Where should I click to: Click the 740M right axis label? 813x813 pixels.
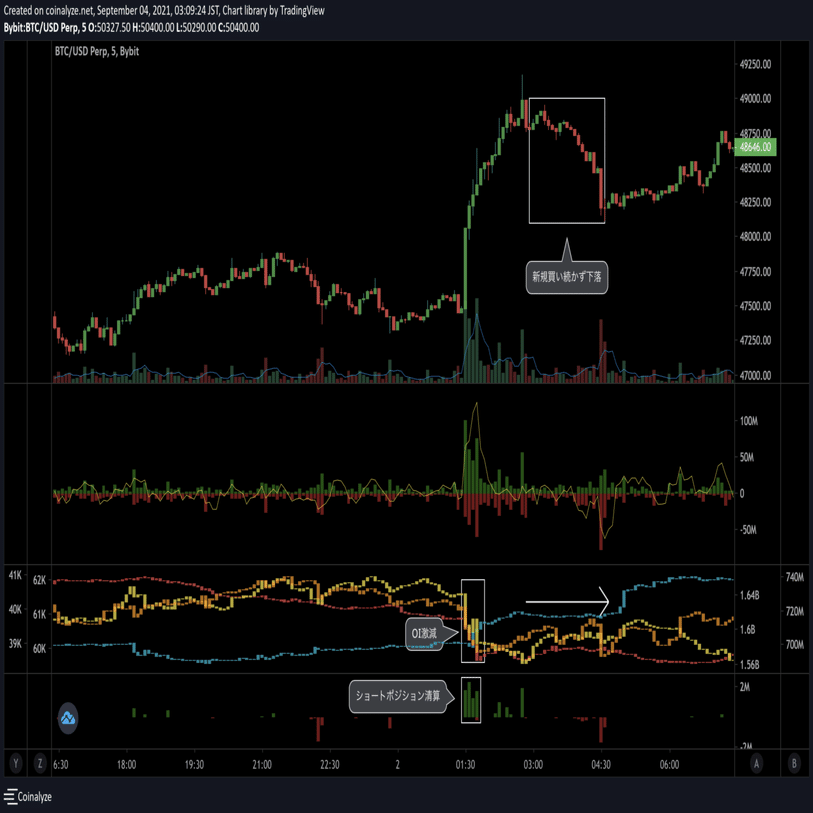795,577
